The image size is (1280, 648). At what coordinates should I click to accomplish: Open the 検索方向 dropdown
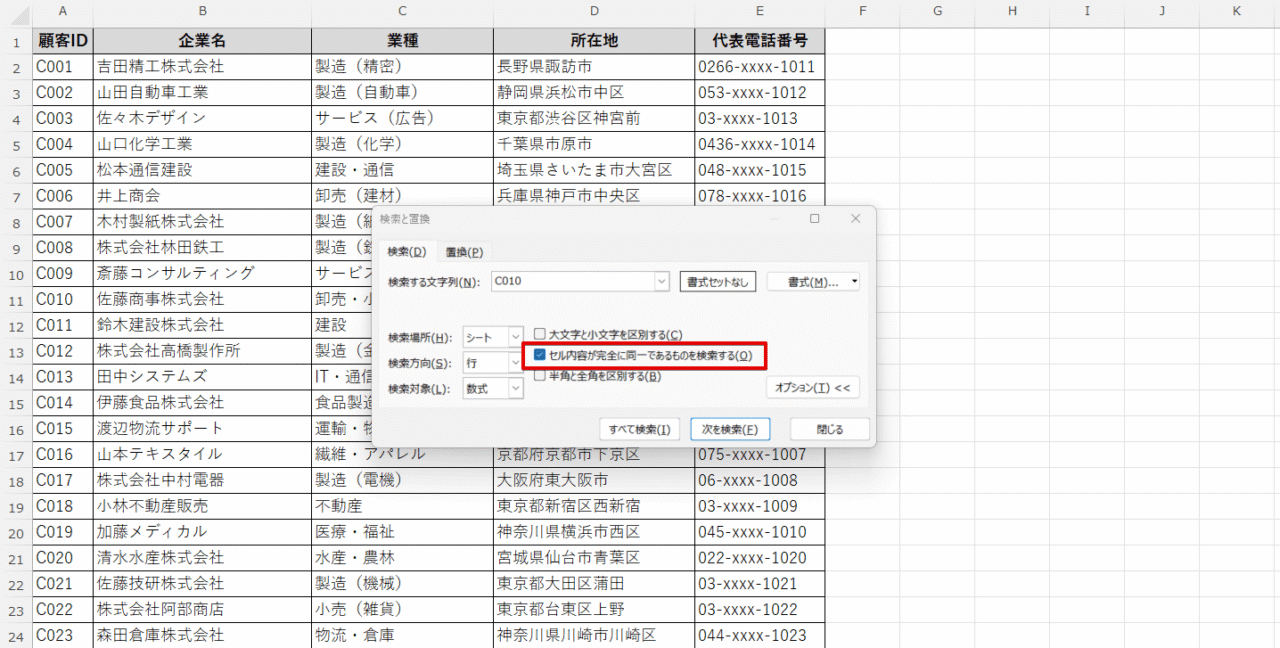pyautogui.click(x=515, y=363)
